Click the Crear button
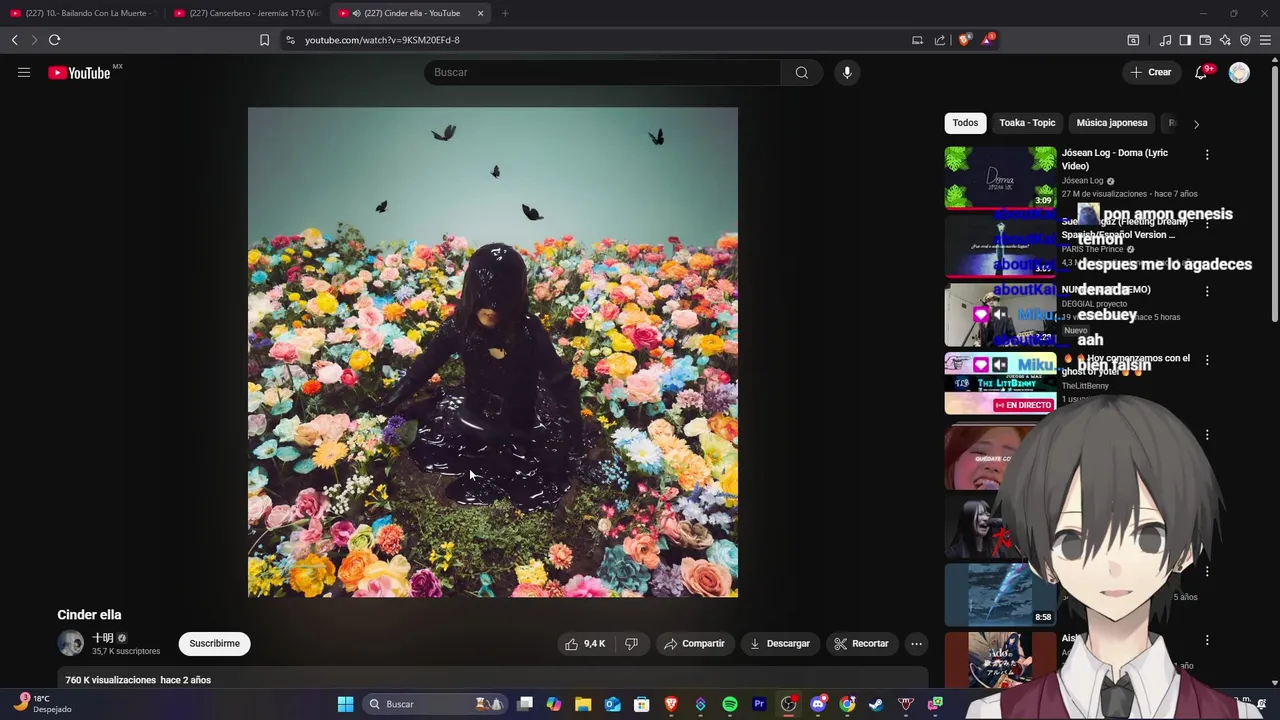 pos(1151,72)
